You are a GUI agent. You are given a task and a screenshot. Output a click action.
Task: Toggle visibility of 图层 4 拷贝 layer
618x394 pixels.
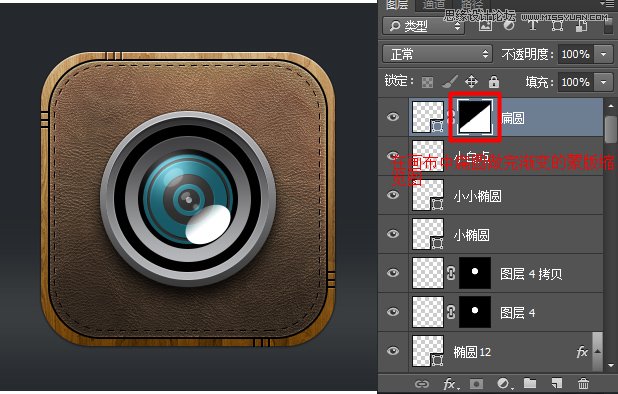click(393, 273)
